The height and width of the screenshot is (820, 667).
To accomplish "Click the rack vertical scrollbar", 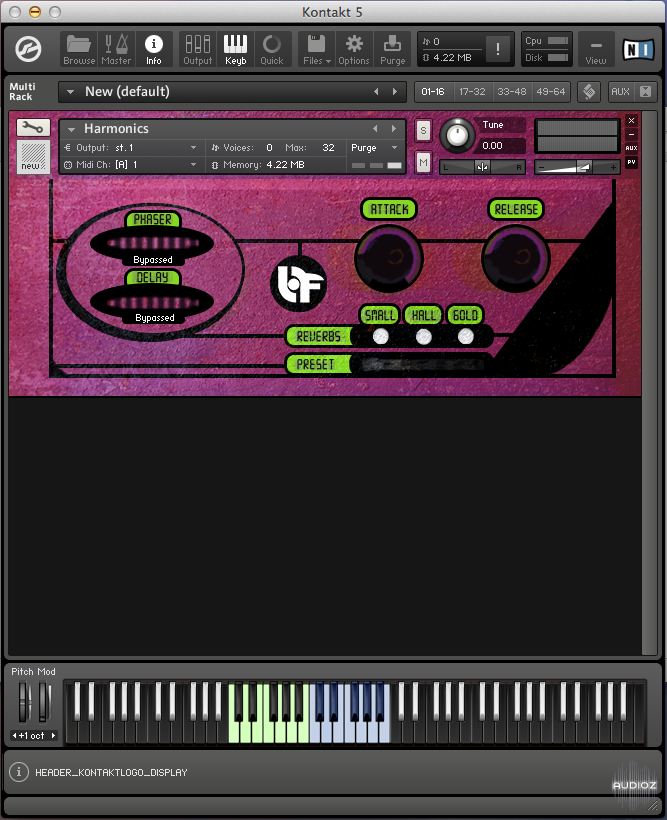I will [x=649, y=382].
